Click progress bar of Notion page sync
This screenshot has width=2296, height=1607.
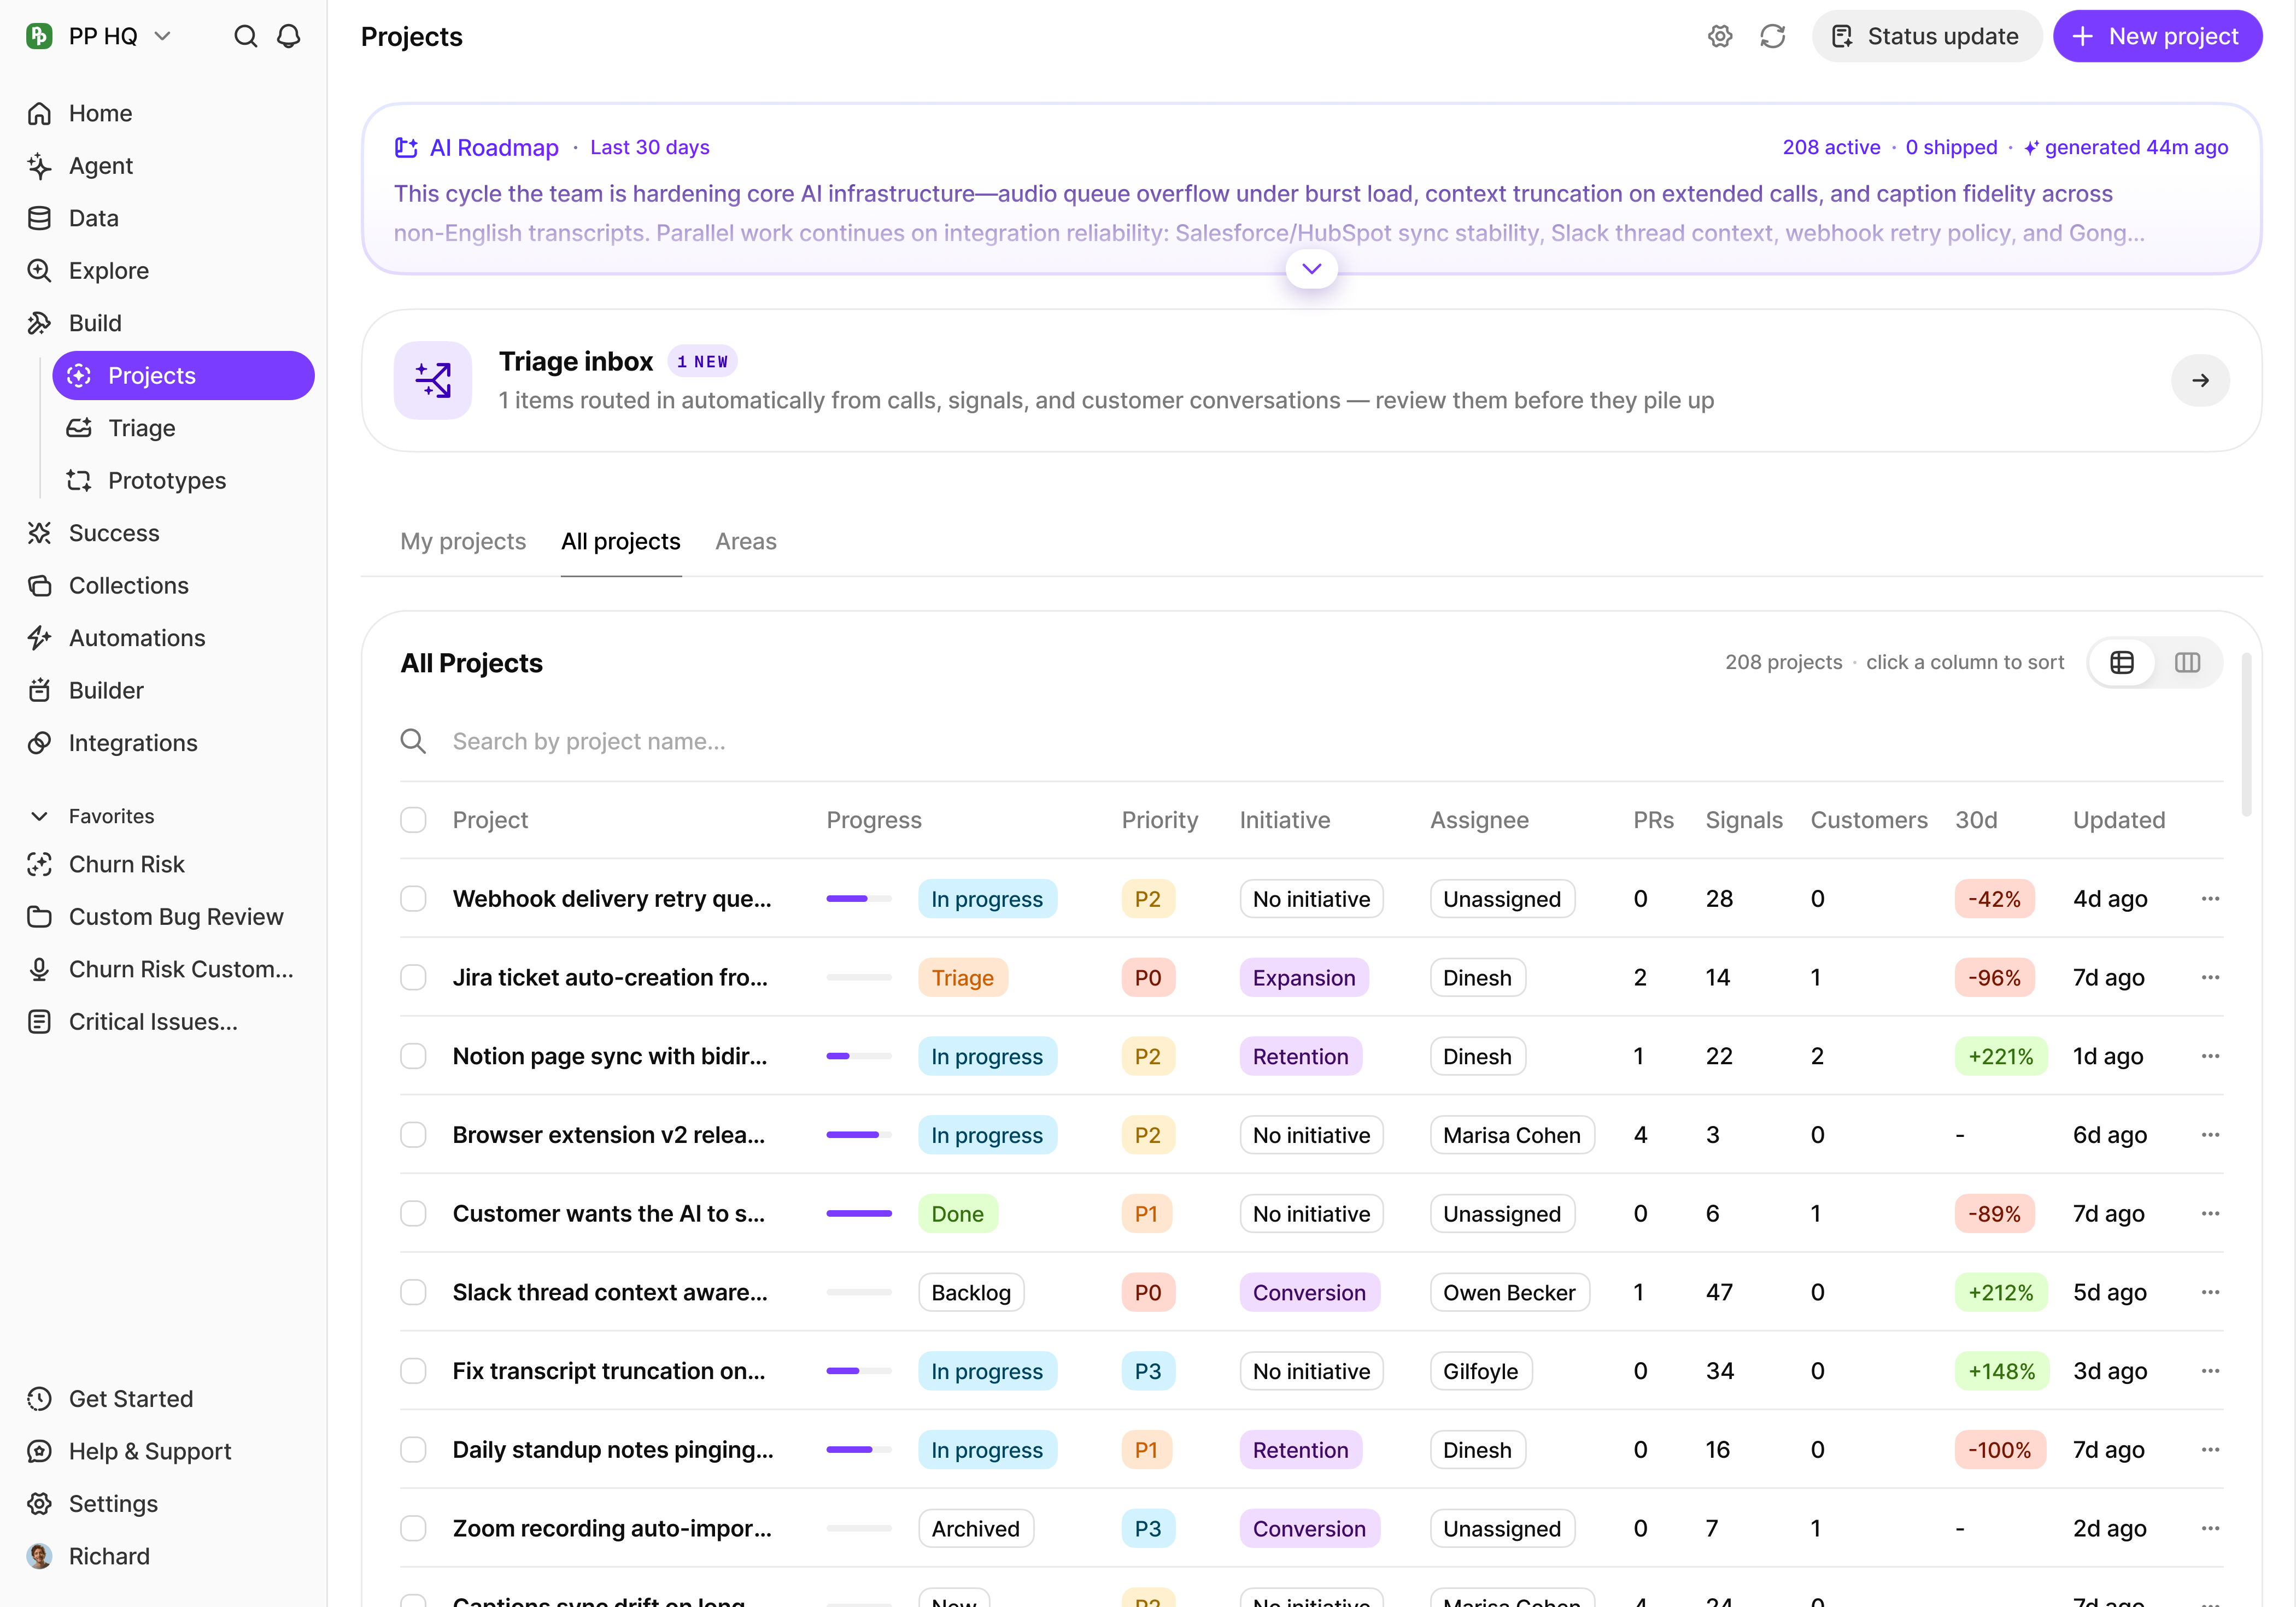858,1056
